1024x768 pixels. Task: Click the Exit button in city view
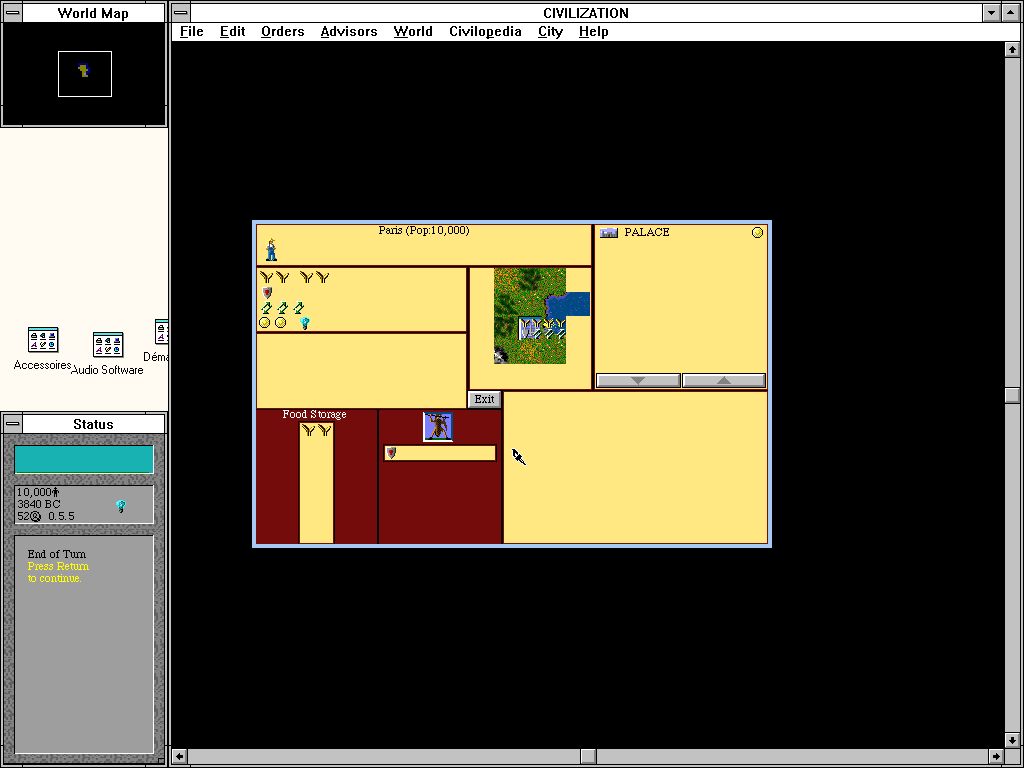tap(485, 399)
